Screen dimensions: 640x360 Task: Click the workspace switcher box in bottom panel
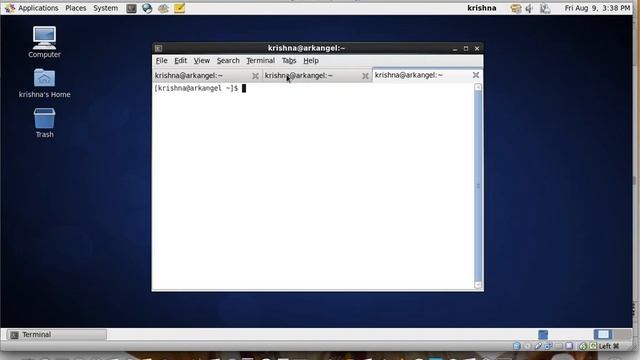pos(603,335)
